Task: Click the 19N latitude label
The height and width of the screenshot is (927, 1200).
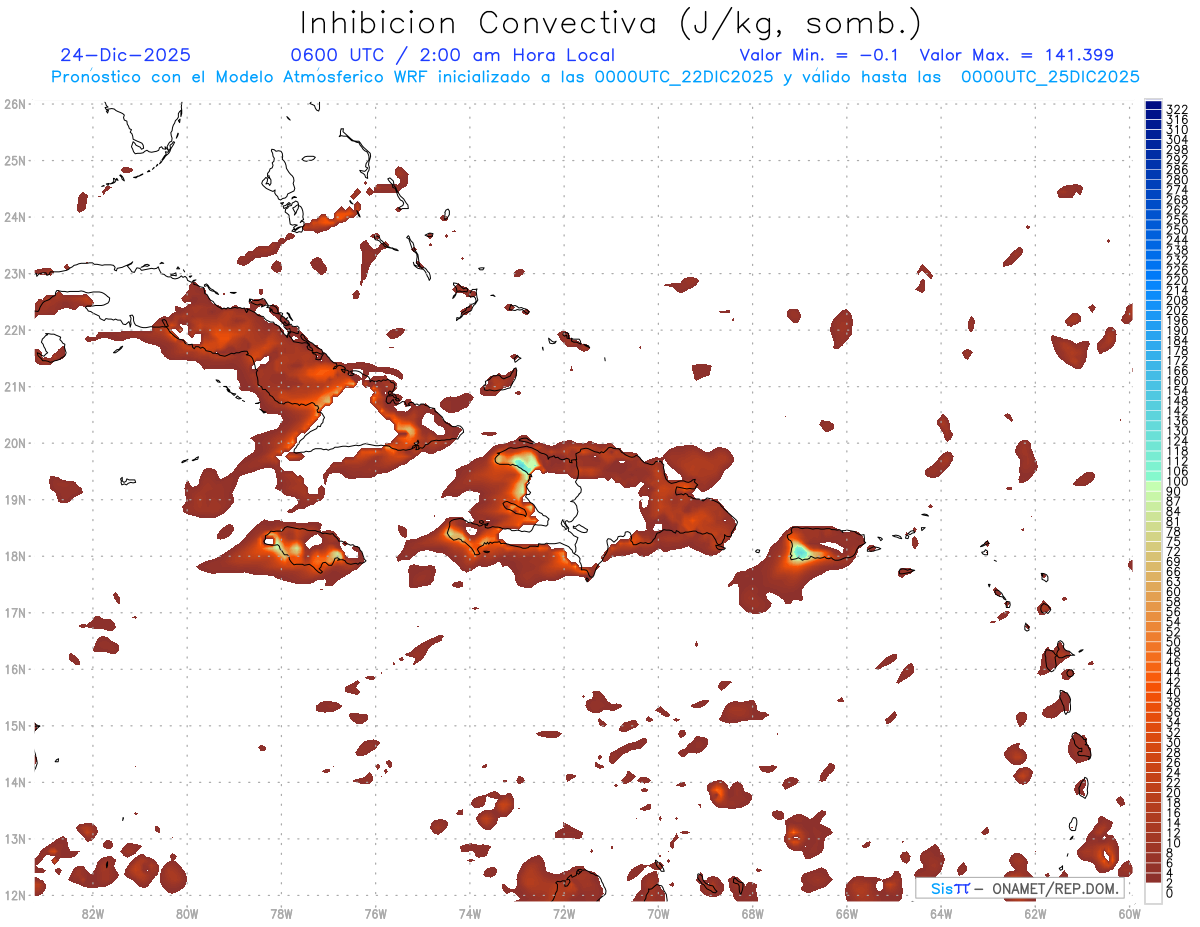Action: (x=14, y=499)
